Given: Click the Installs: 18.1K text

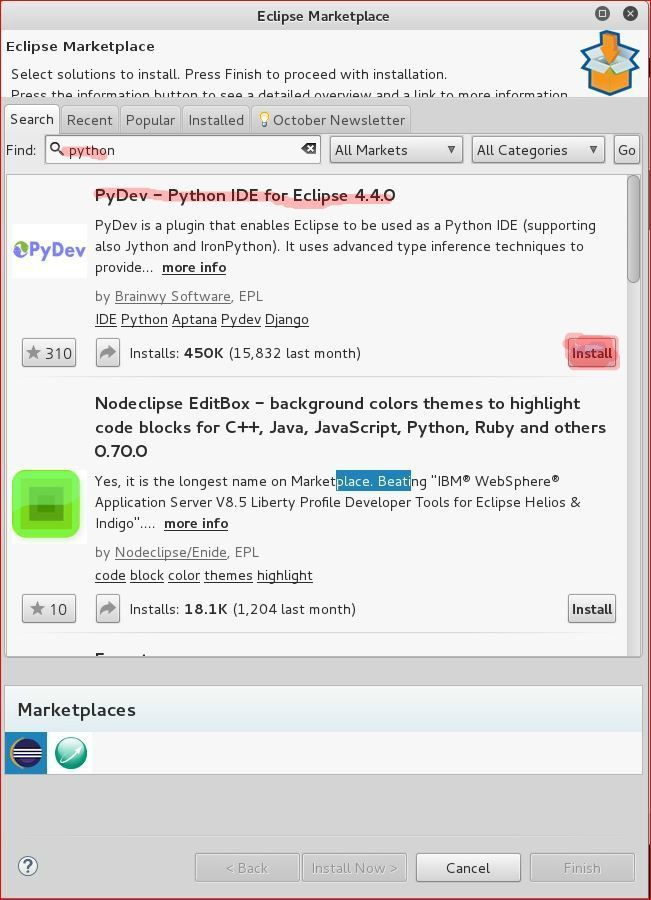Looking at the screenshot, I should coord(179,609).
